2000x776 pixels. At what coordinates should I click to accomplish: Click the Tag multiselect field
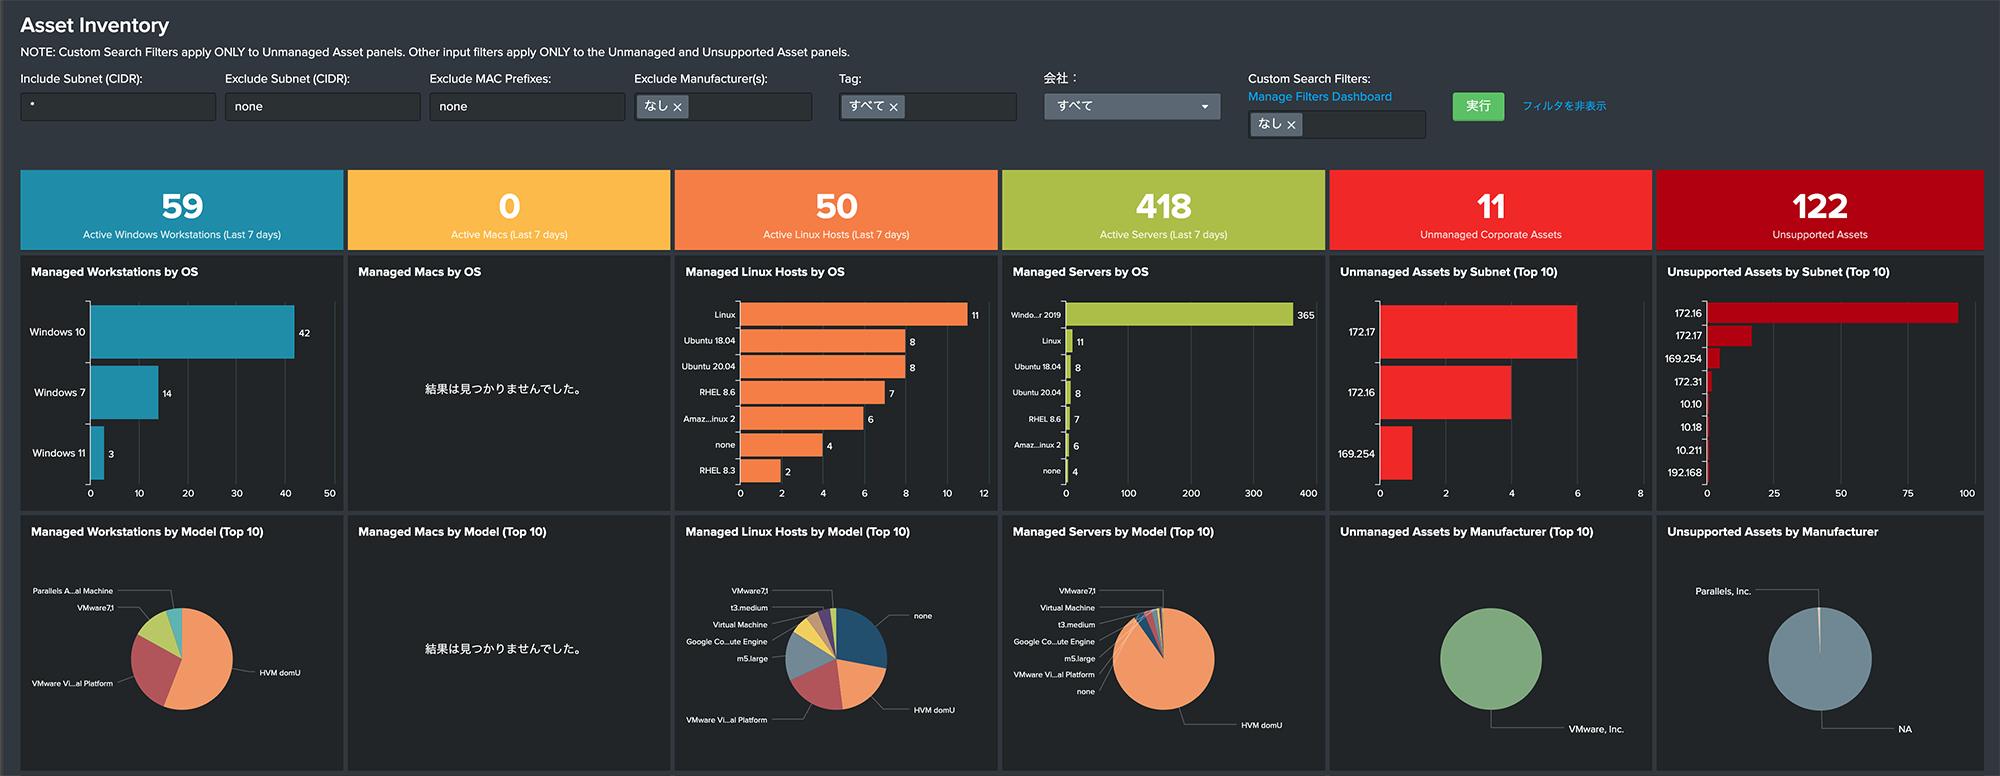(928, 107)
